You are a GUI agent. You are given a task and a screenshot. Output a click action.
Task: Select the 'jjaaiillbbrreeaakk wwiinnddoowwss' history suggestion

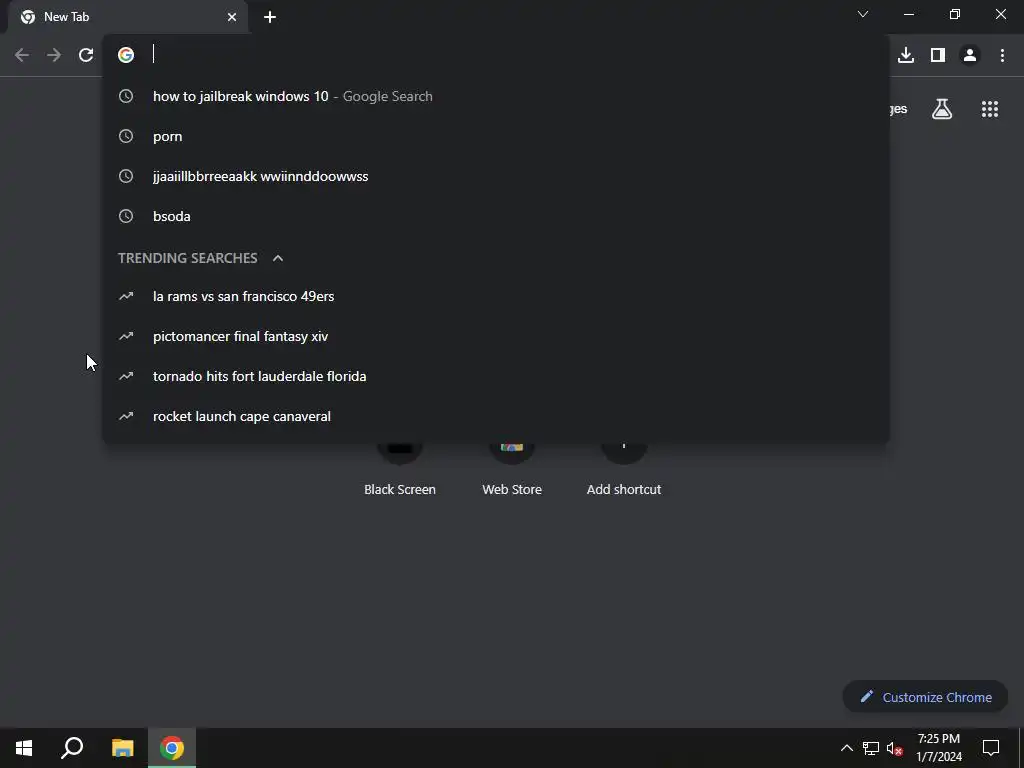[496, 176]
